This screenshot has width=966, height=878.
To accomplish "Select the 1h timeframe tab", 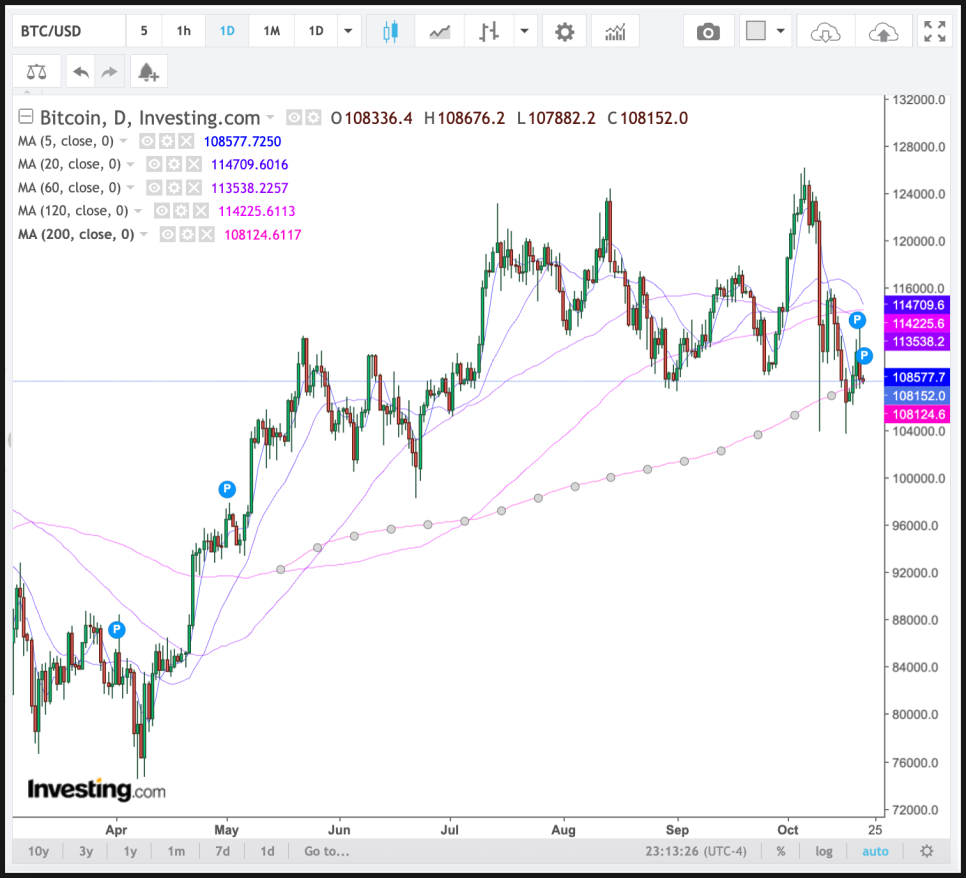I will [184, 31].
